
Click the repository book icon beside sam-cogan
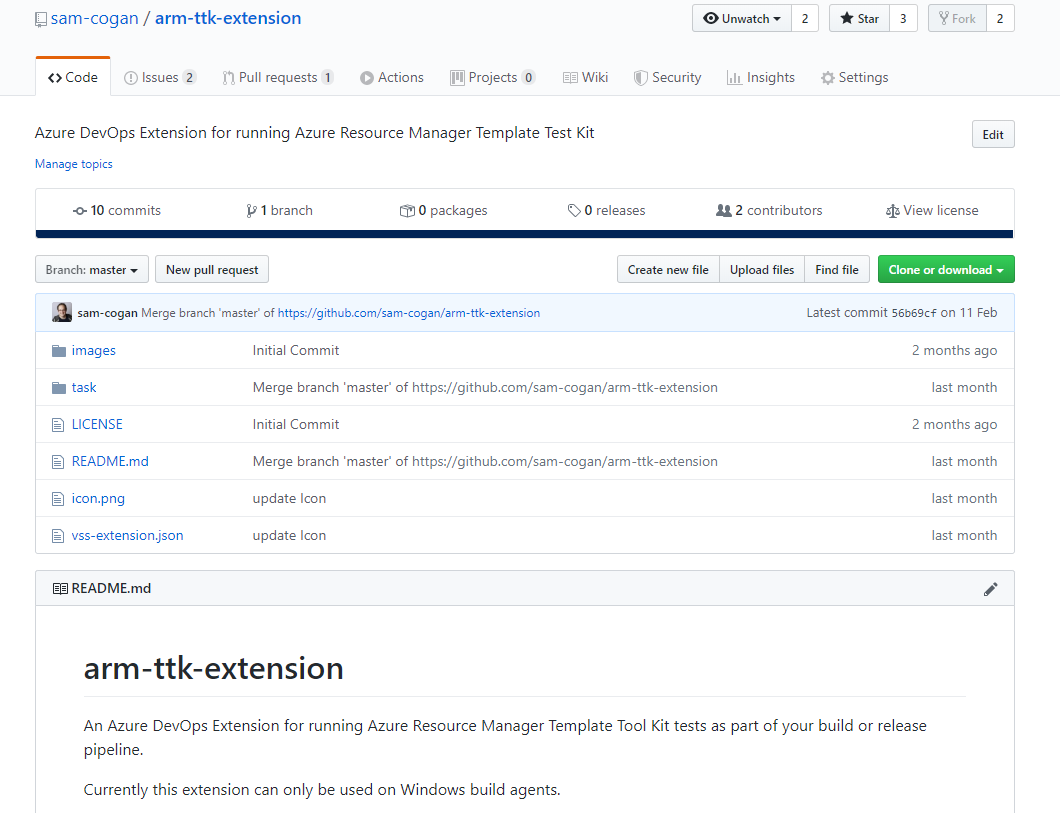41,20
